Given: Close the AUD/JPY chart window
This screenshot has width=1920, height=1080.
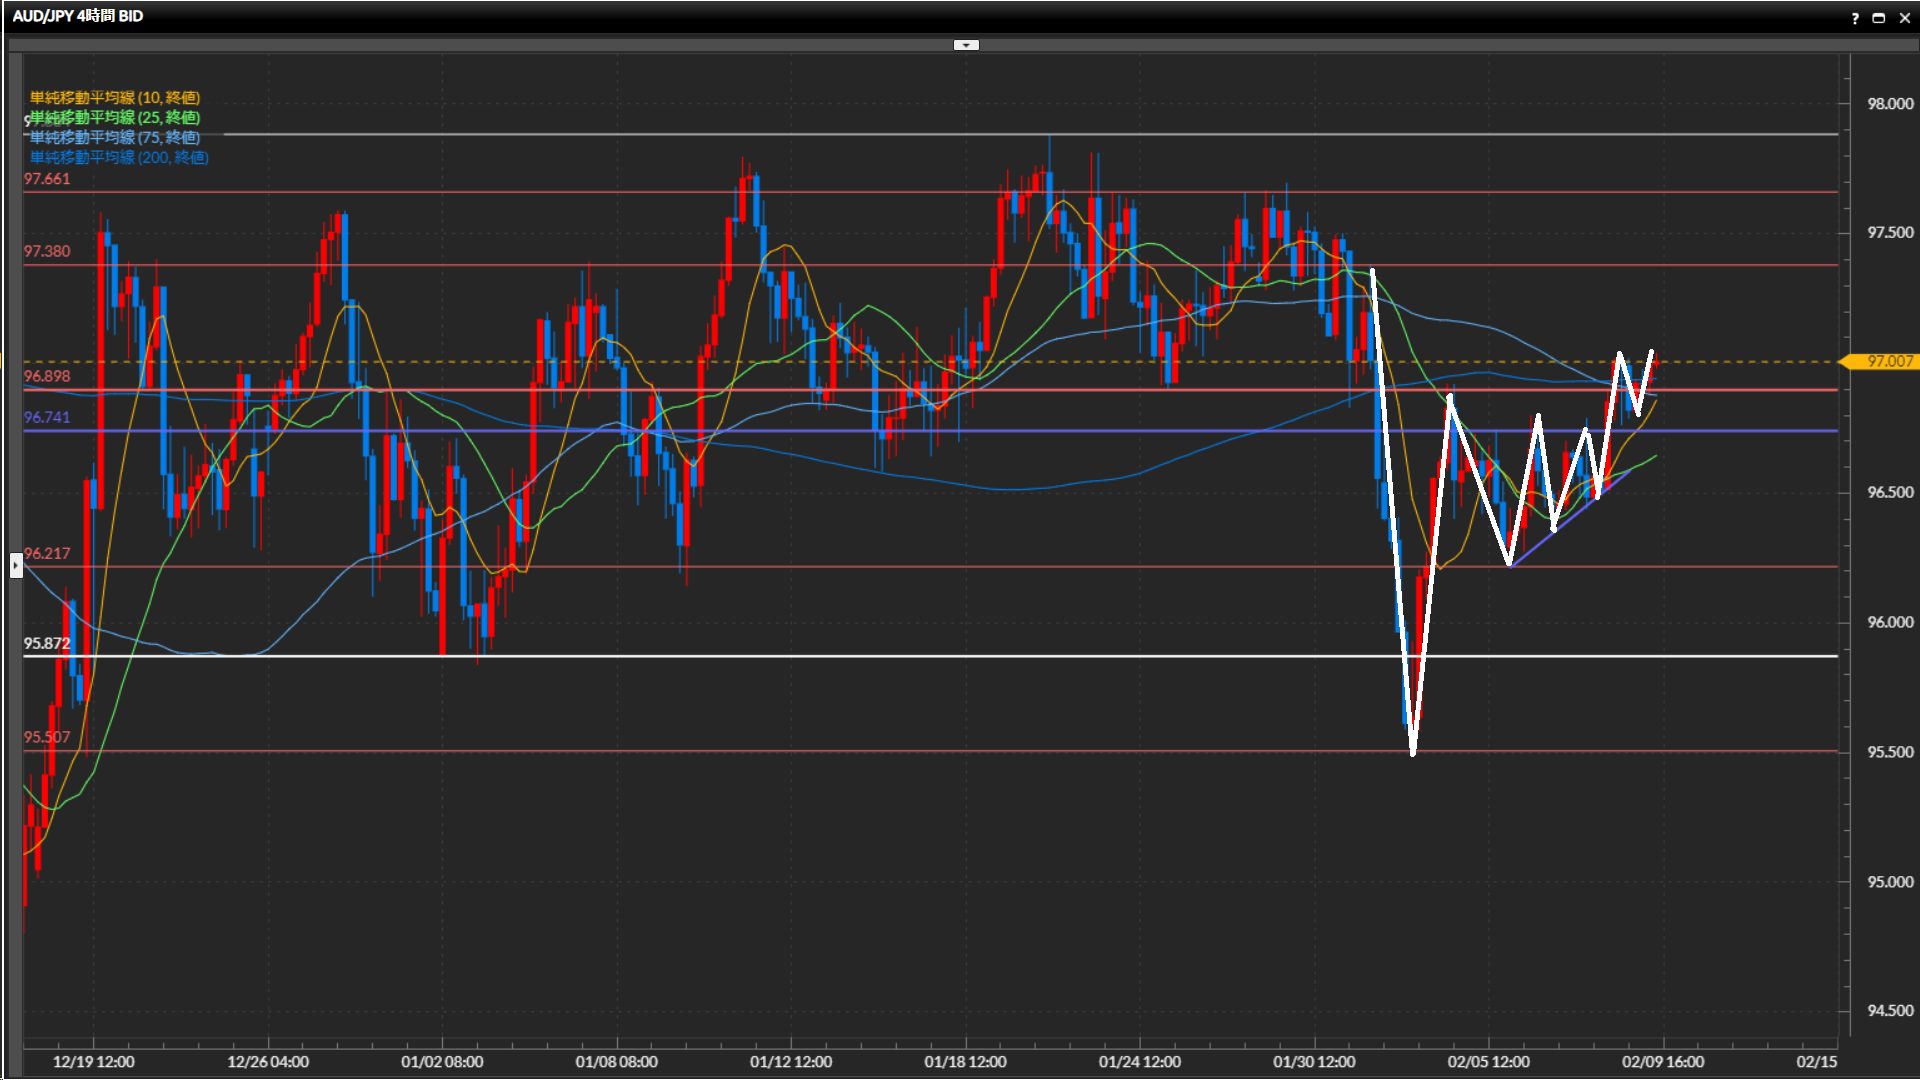Looking at the screenshot, I should [1904, 18].
